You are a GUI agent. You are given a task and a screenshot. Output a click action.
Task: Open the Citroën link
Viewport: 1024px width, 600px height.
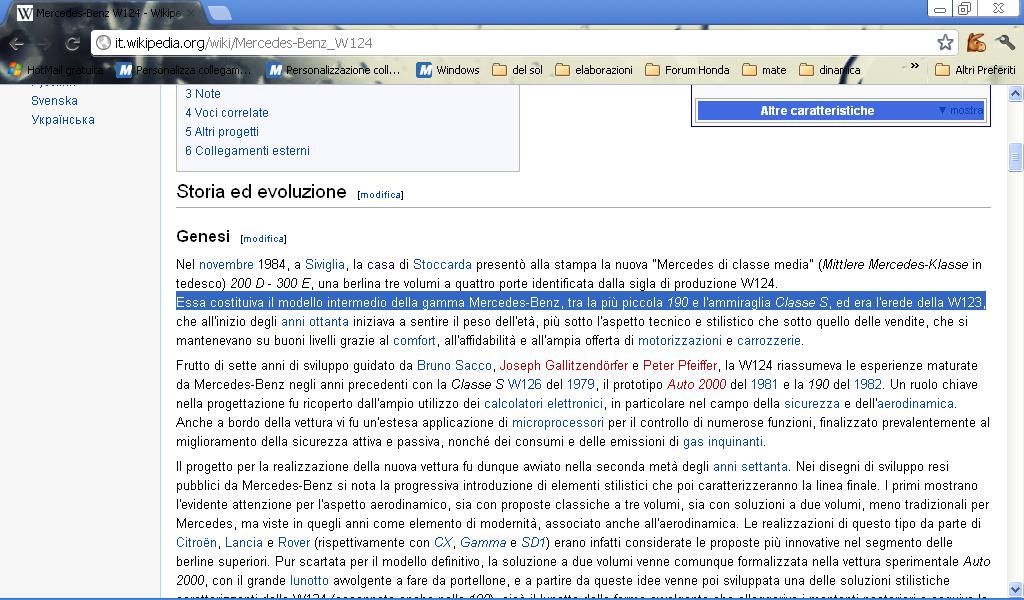(x=196, y=542)
